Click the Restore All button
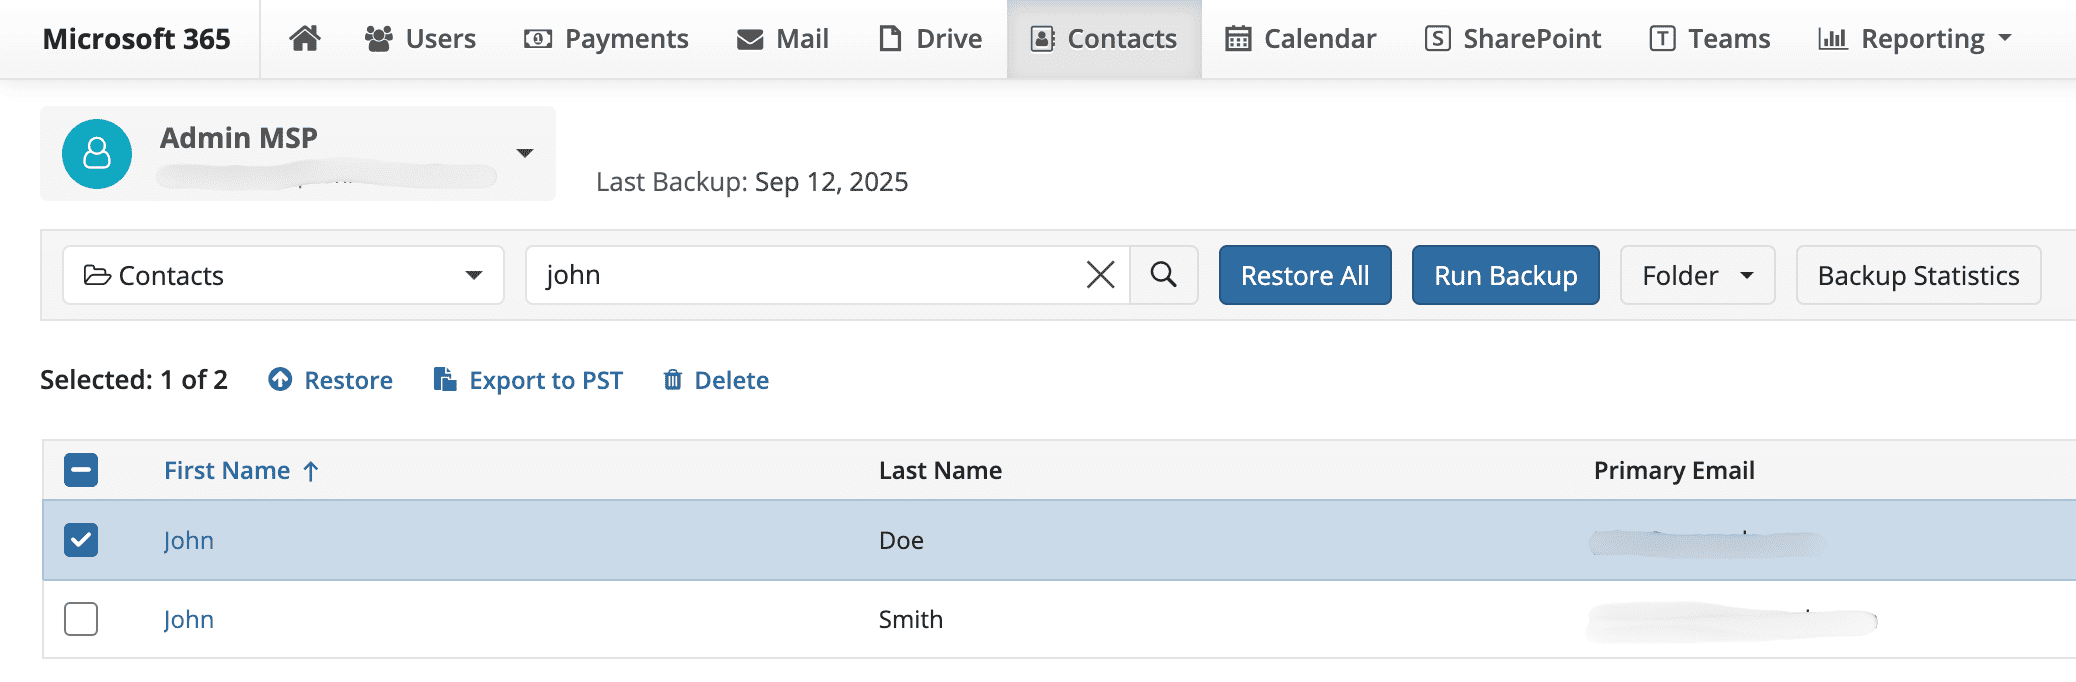 pos(1305,275)
